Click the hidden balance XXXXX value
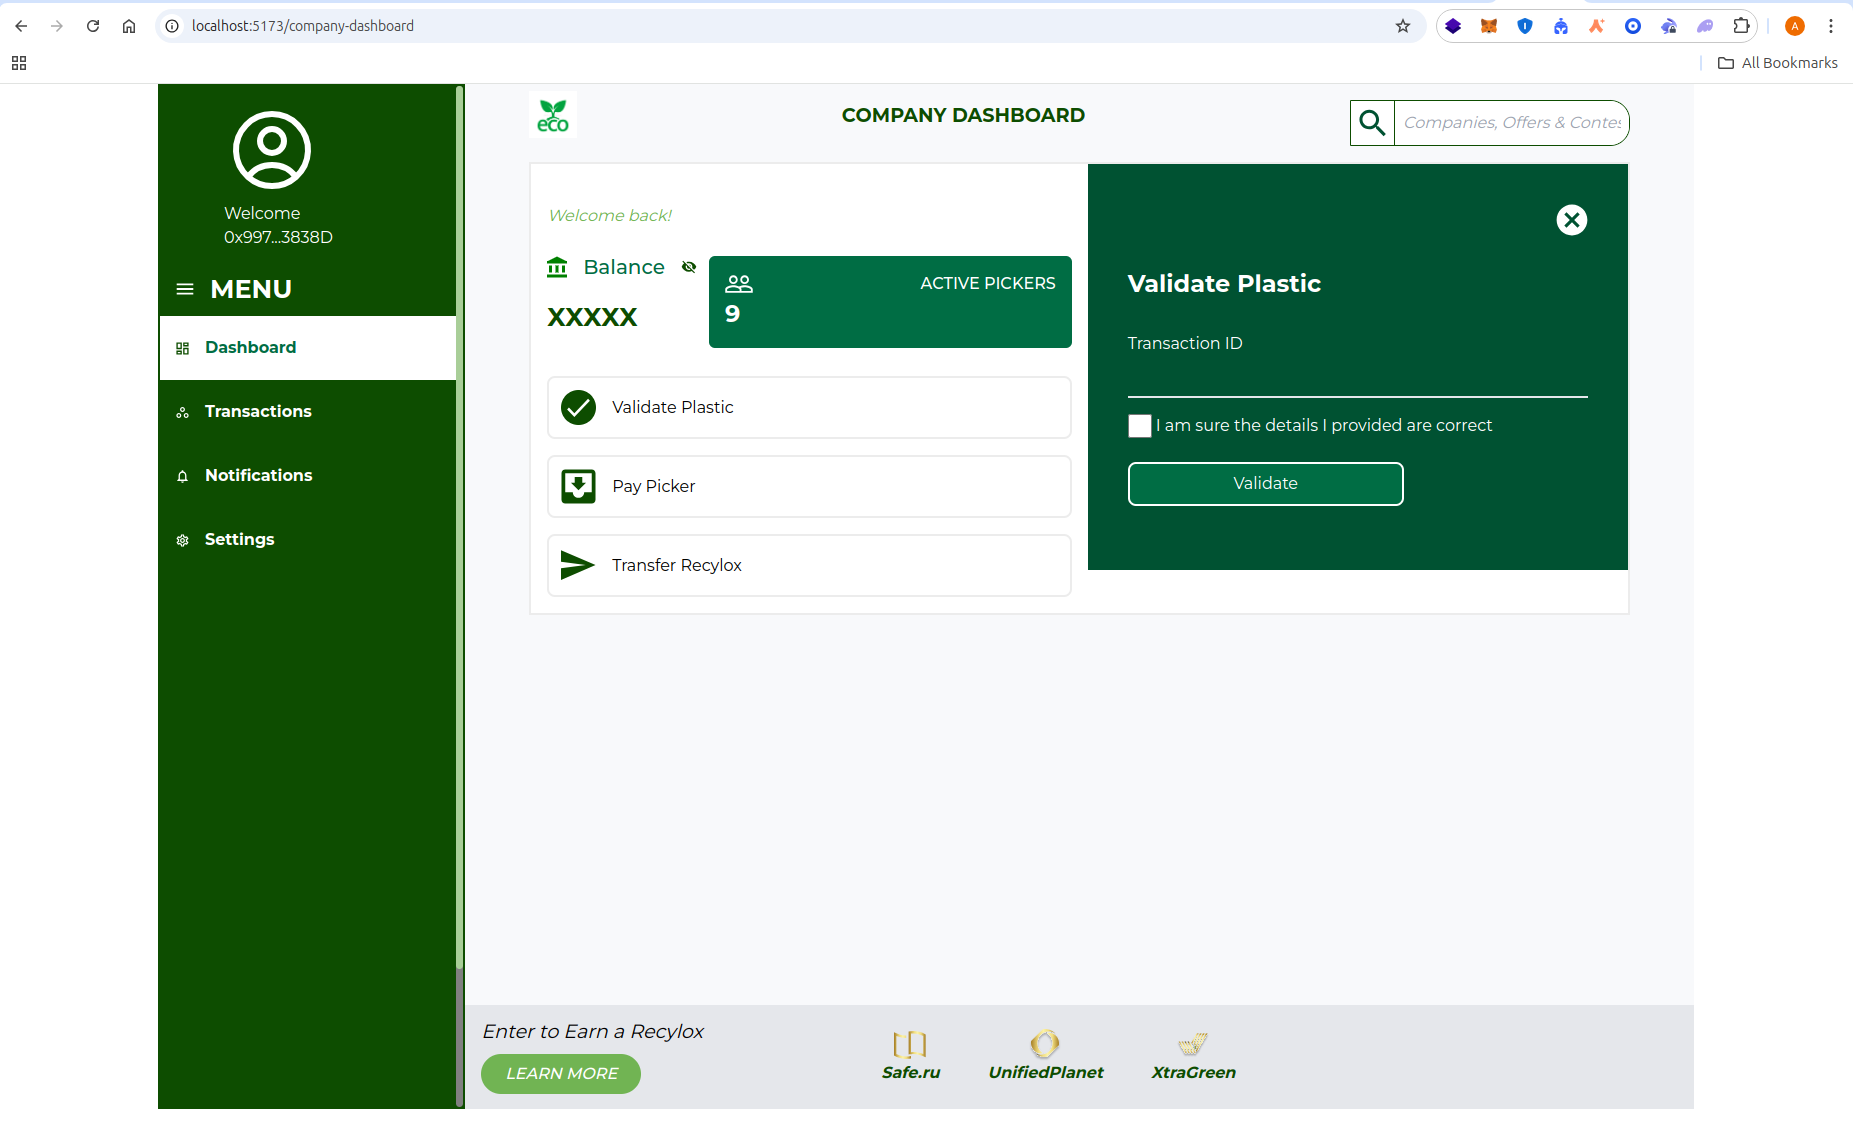 tap(592, 318)
